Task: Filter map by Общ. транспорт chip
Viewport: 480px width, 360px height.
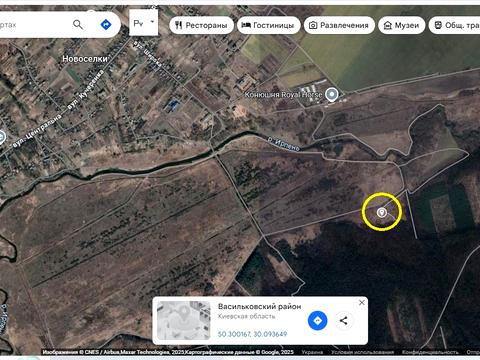Action: 455,25
